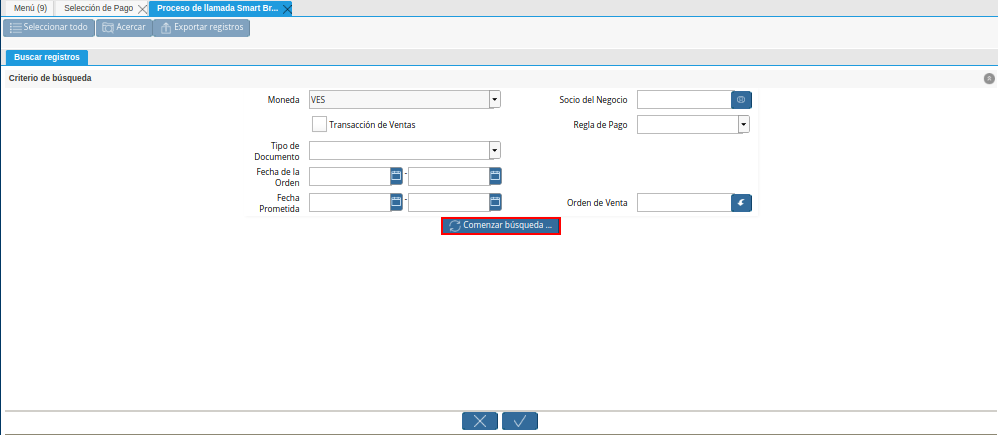Click the Transacción de Ventas label
The height and width of the screenshot is (435, 998).
click(x=372, y=125)
